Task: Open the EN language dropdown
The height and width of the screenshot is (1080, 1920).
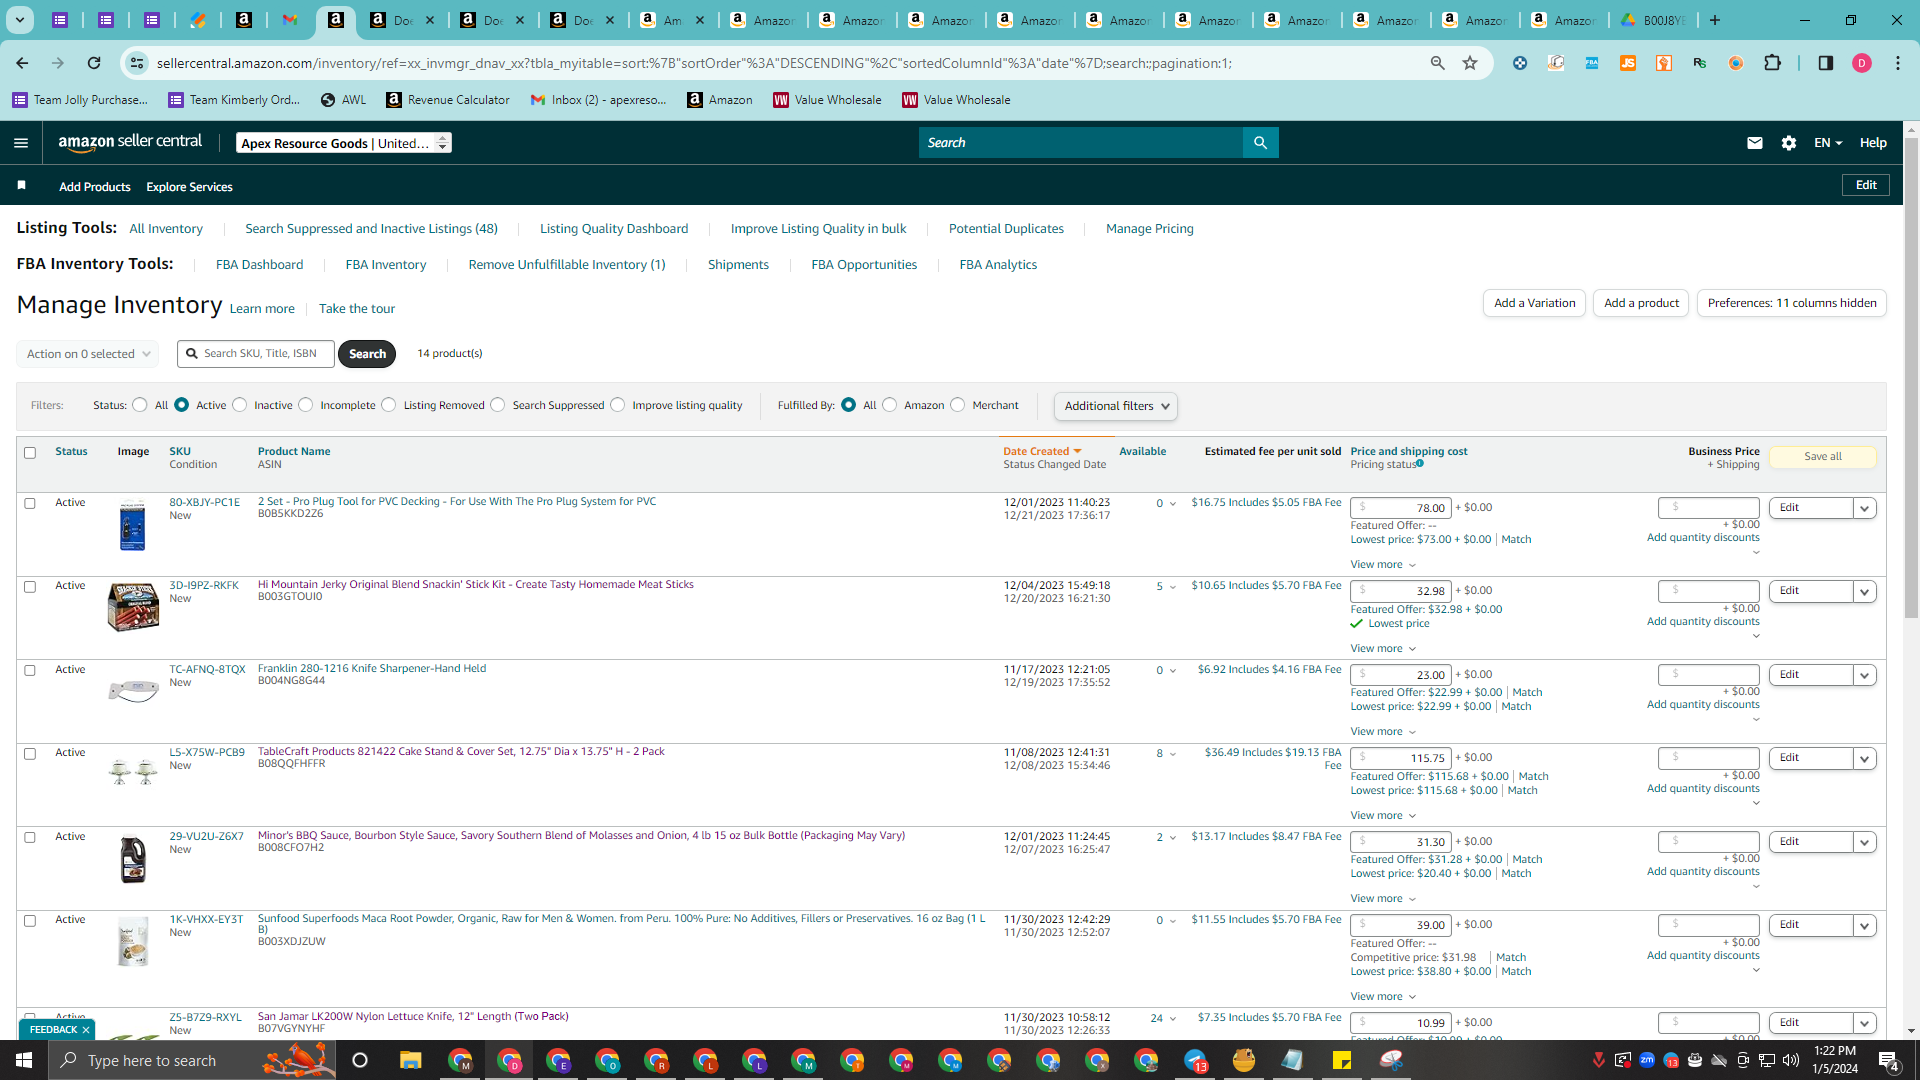Action: [x=1828, y=143]
